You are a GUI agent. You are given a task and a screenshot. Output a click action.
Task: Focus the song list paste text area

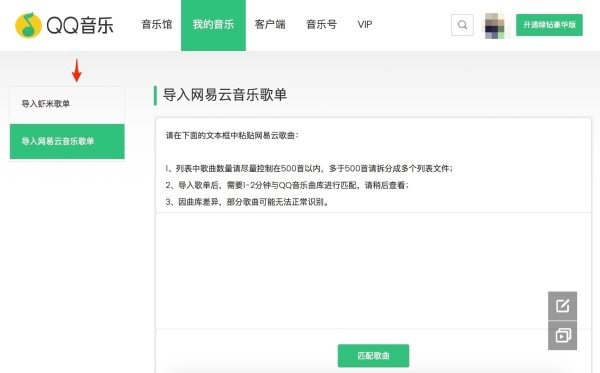point(373,270)
